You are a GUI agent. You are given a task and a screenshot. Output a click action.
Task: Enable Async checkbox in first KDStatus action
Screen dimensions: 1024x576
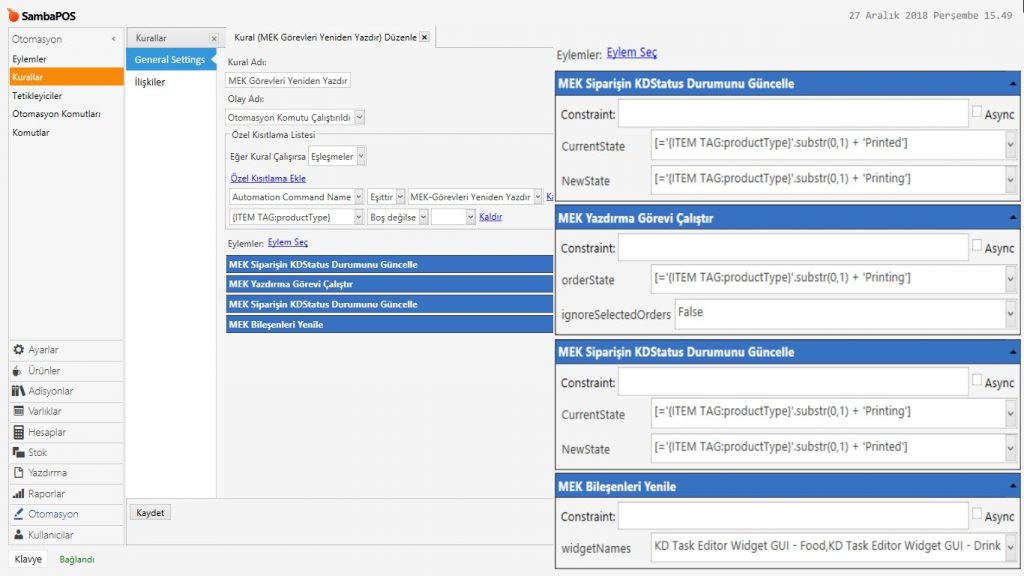(x=977, y=112)
